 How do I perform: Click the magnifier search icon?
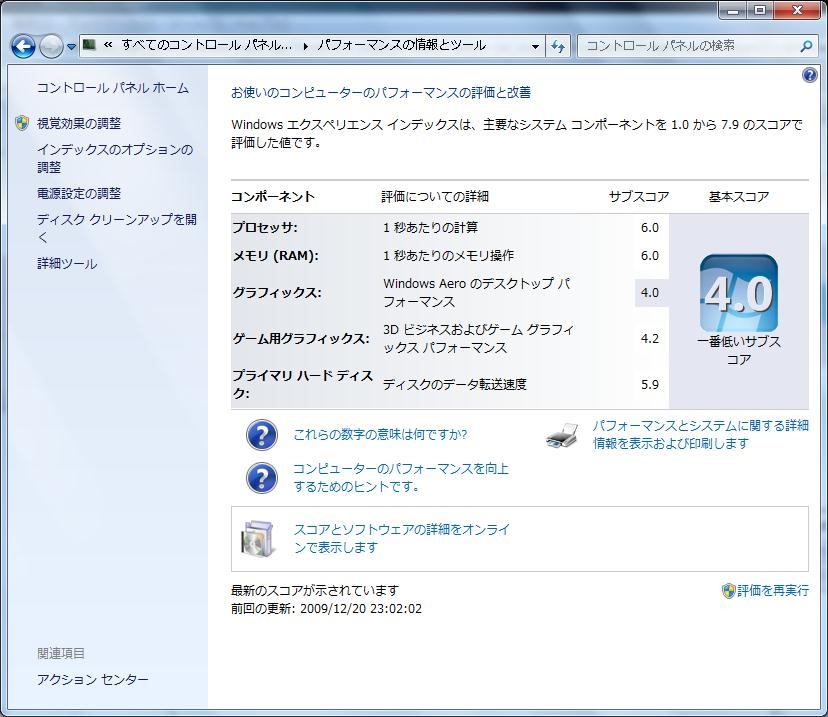[806, 46]
